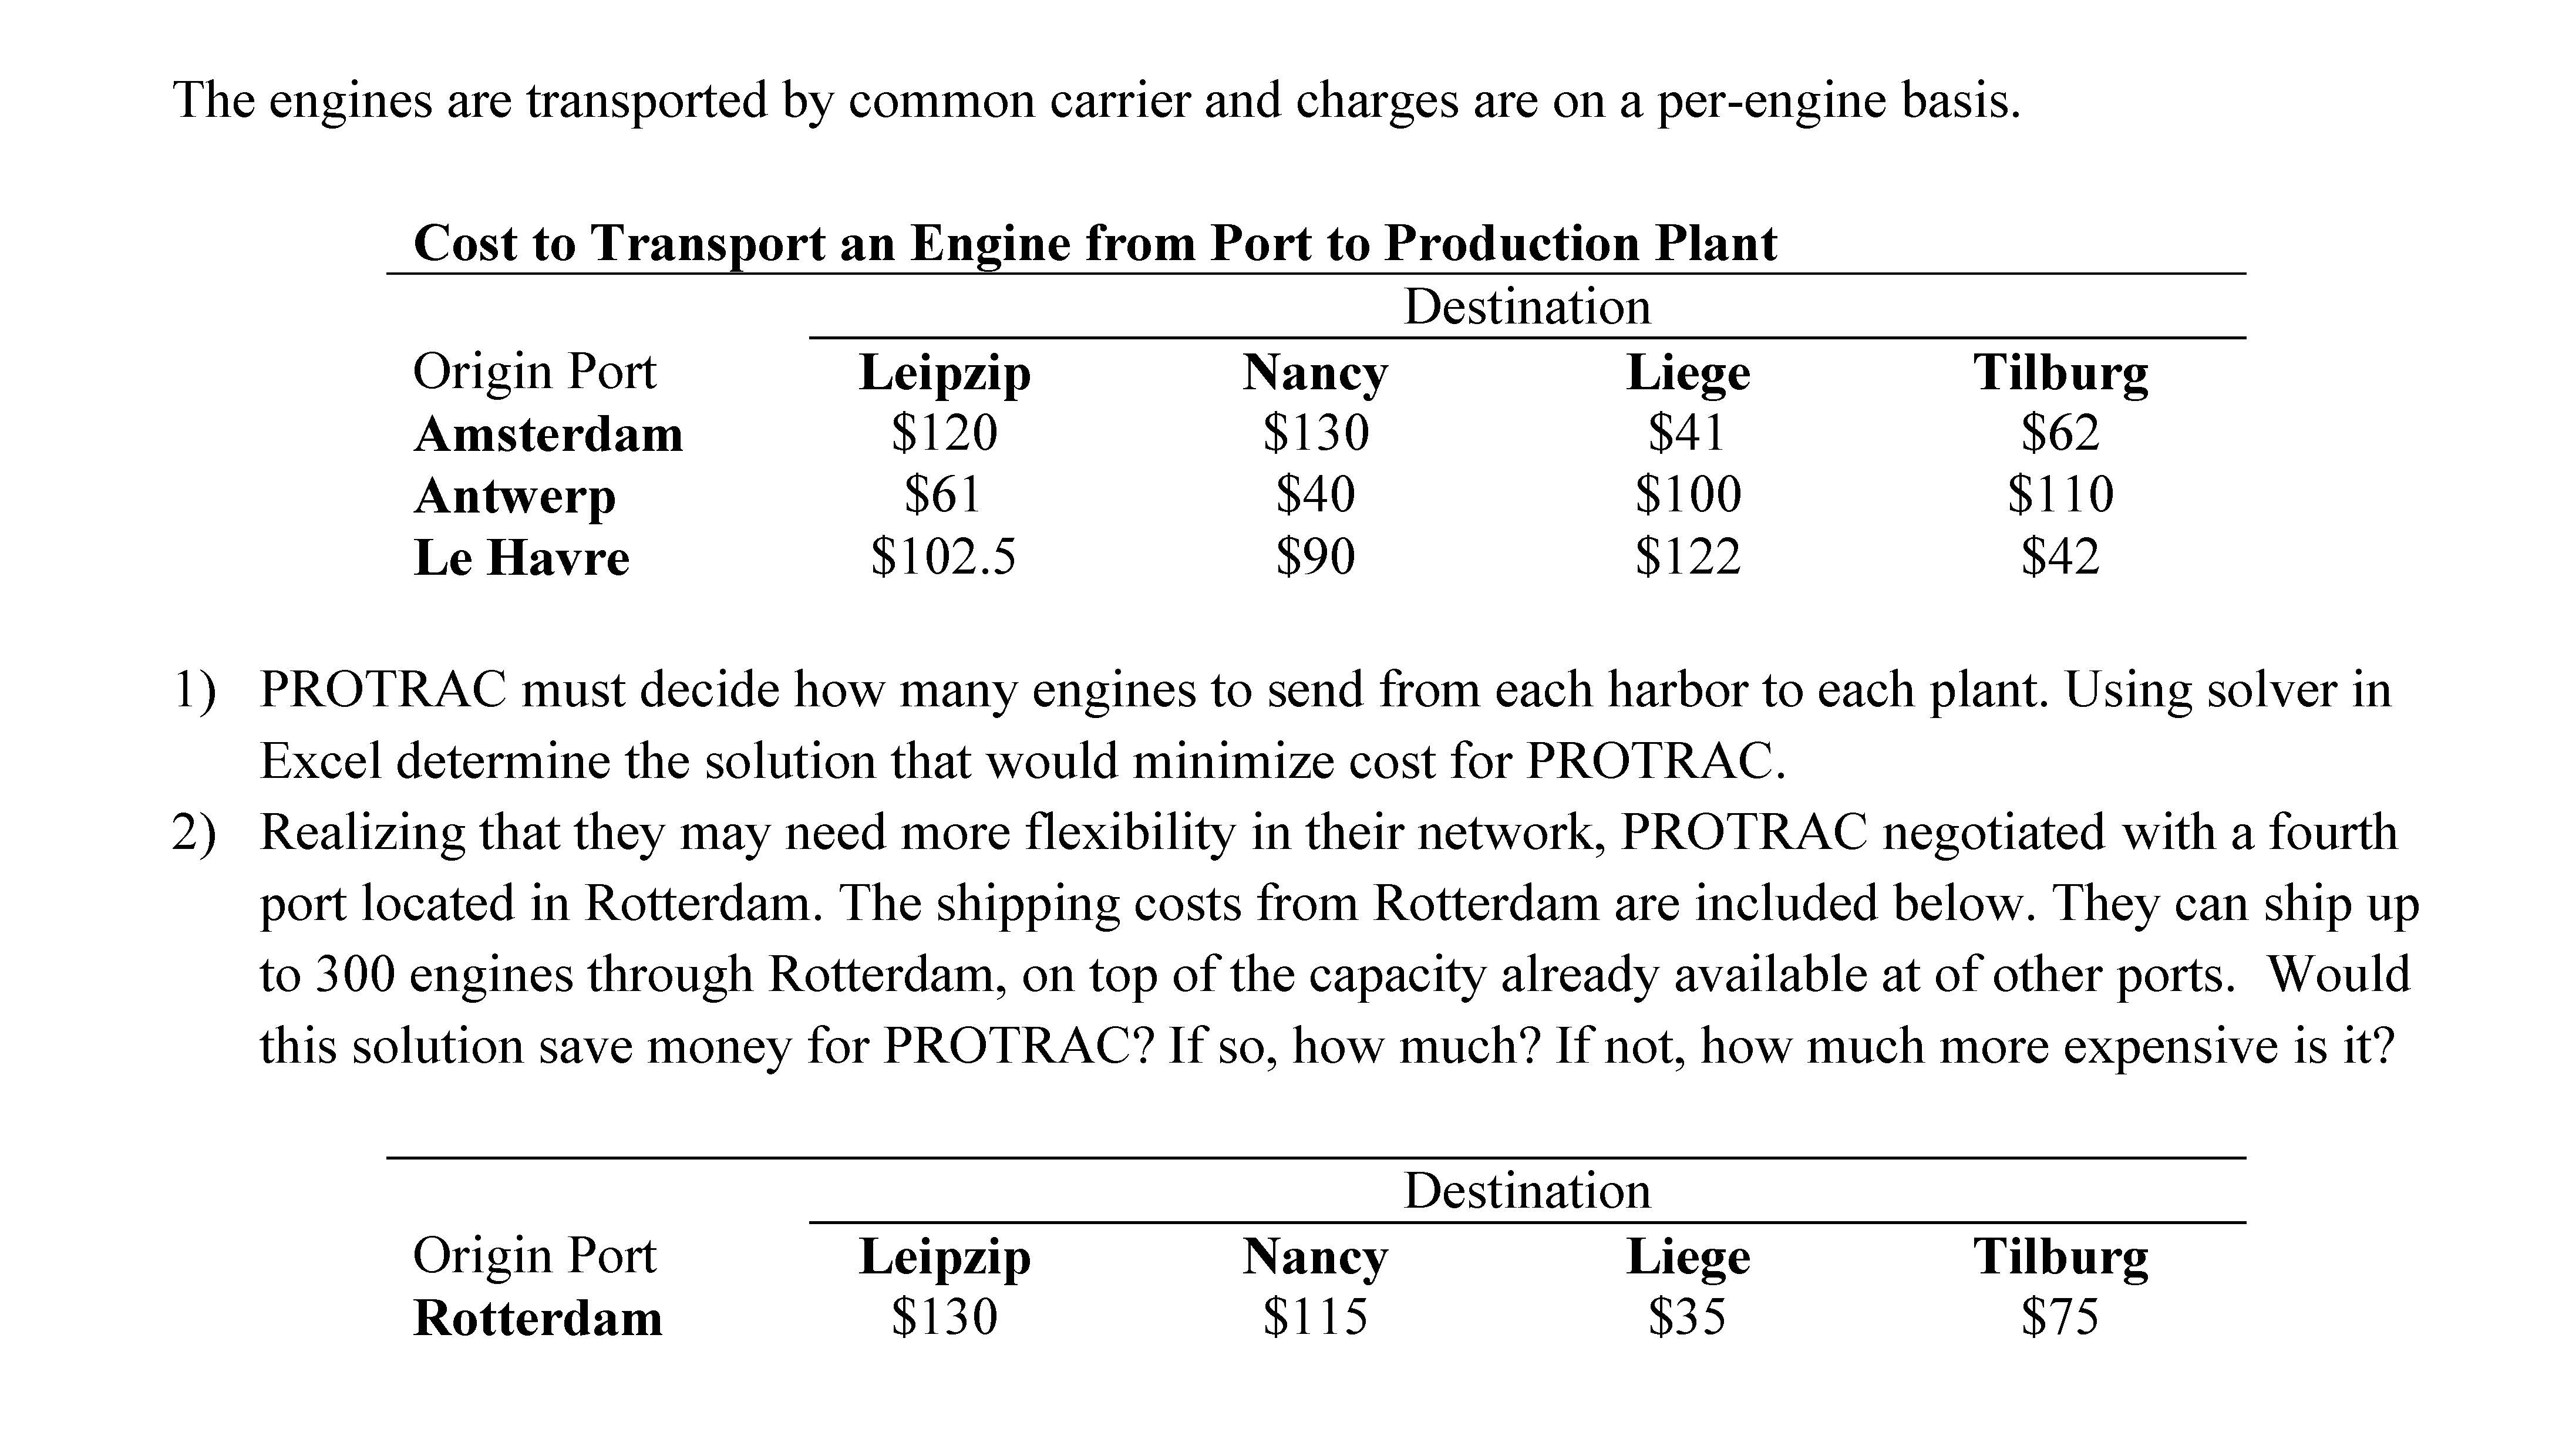This screenshot has width=2559, height=1456.
Task: Select the Antwerp row label
Action: click(515, 497)
